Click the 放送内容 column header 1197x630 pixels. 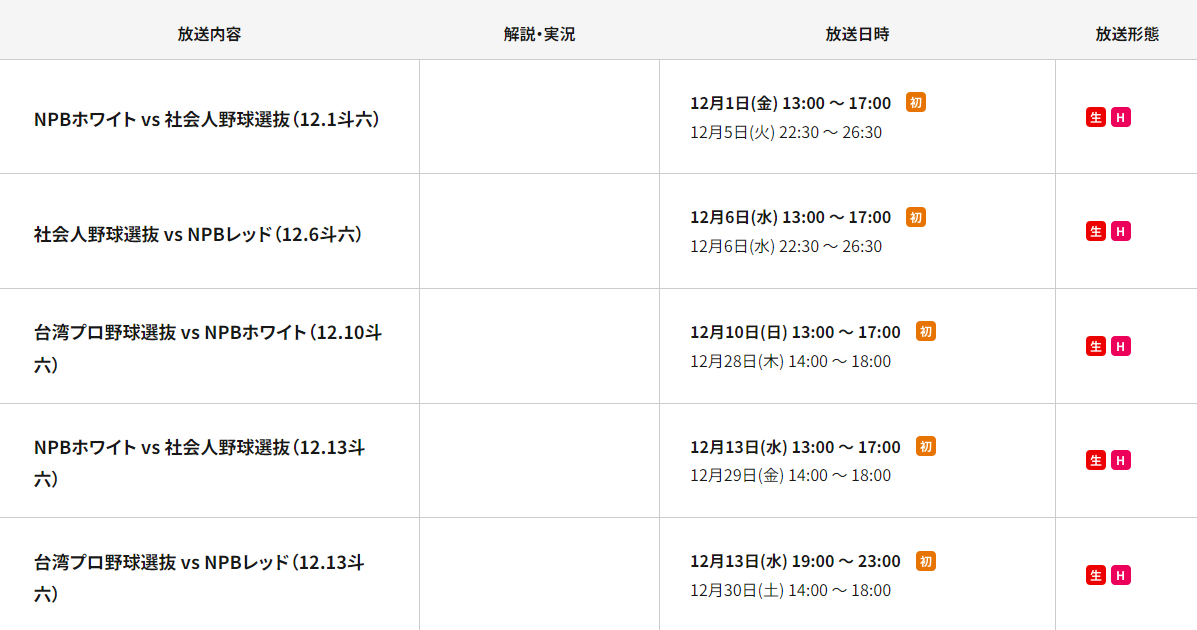tap(209, 34)
